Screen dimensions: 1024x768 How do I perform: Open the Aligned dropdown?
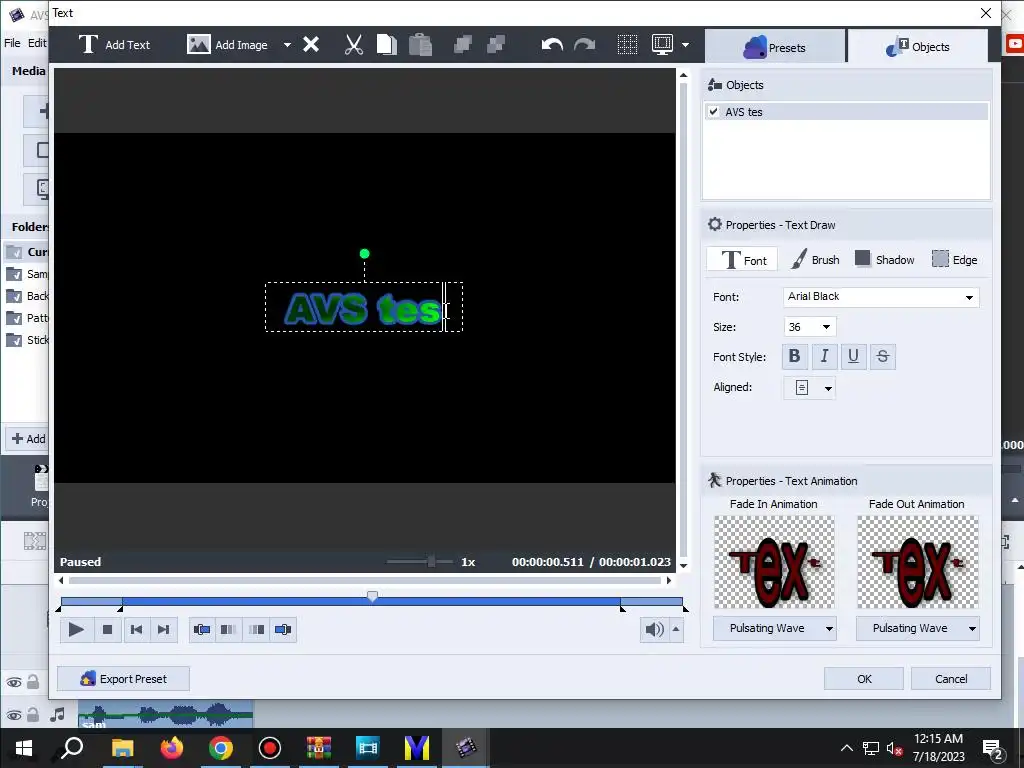click(810, 388)
